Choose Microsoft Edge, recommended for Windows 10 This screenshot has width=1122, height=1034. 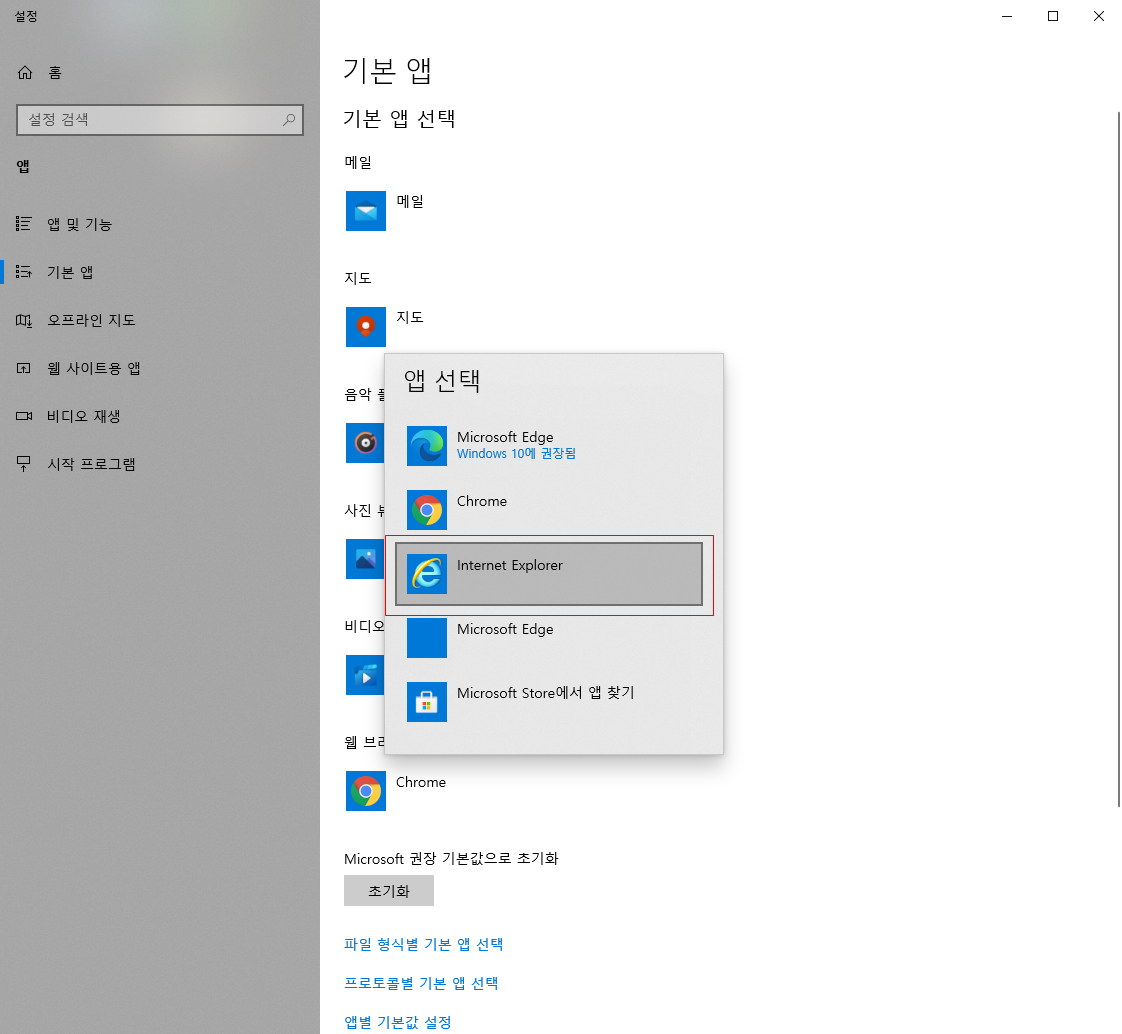[549, 446]
